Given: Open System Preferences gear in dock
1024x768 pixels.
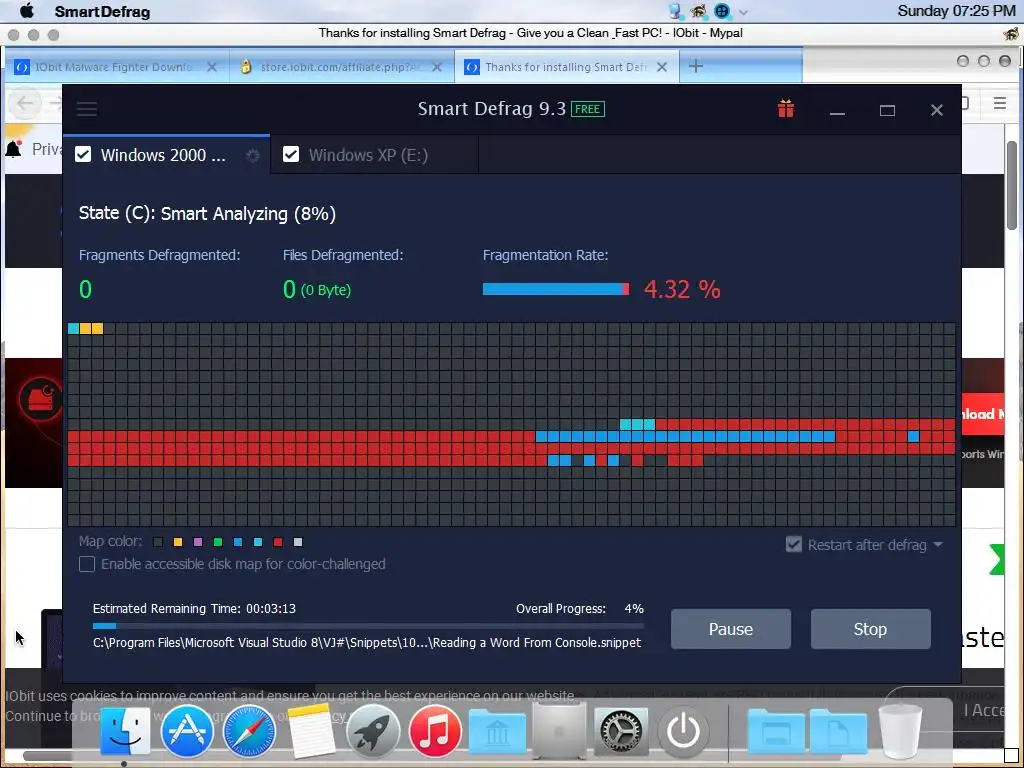Looking at the screenshot, I should coord(621,731).
